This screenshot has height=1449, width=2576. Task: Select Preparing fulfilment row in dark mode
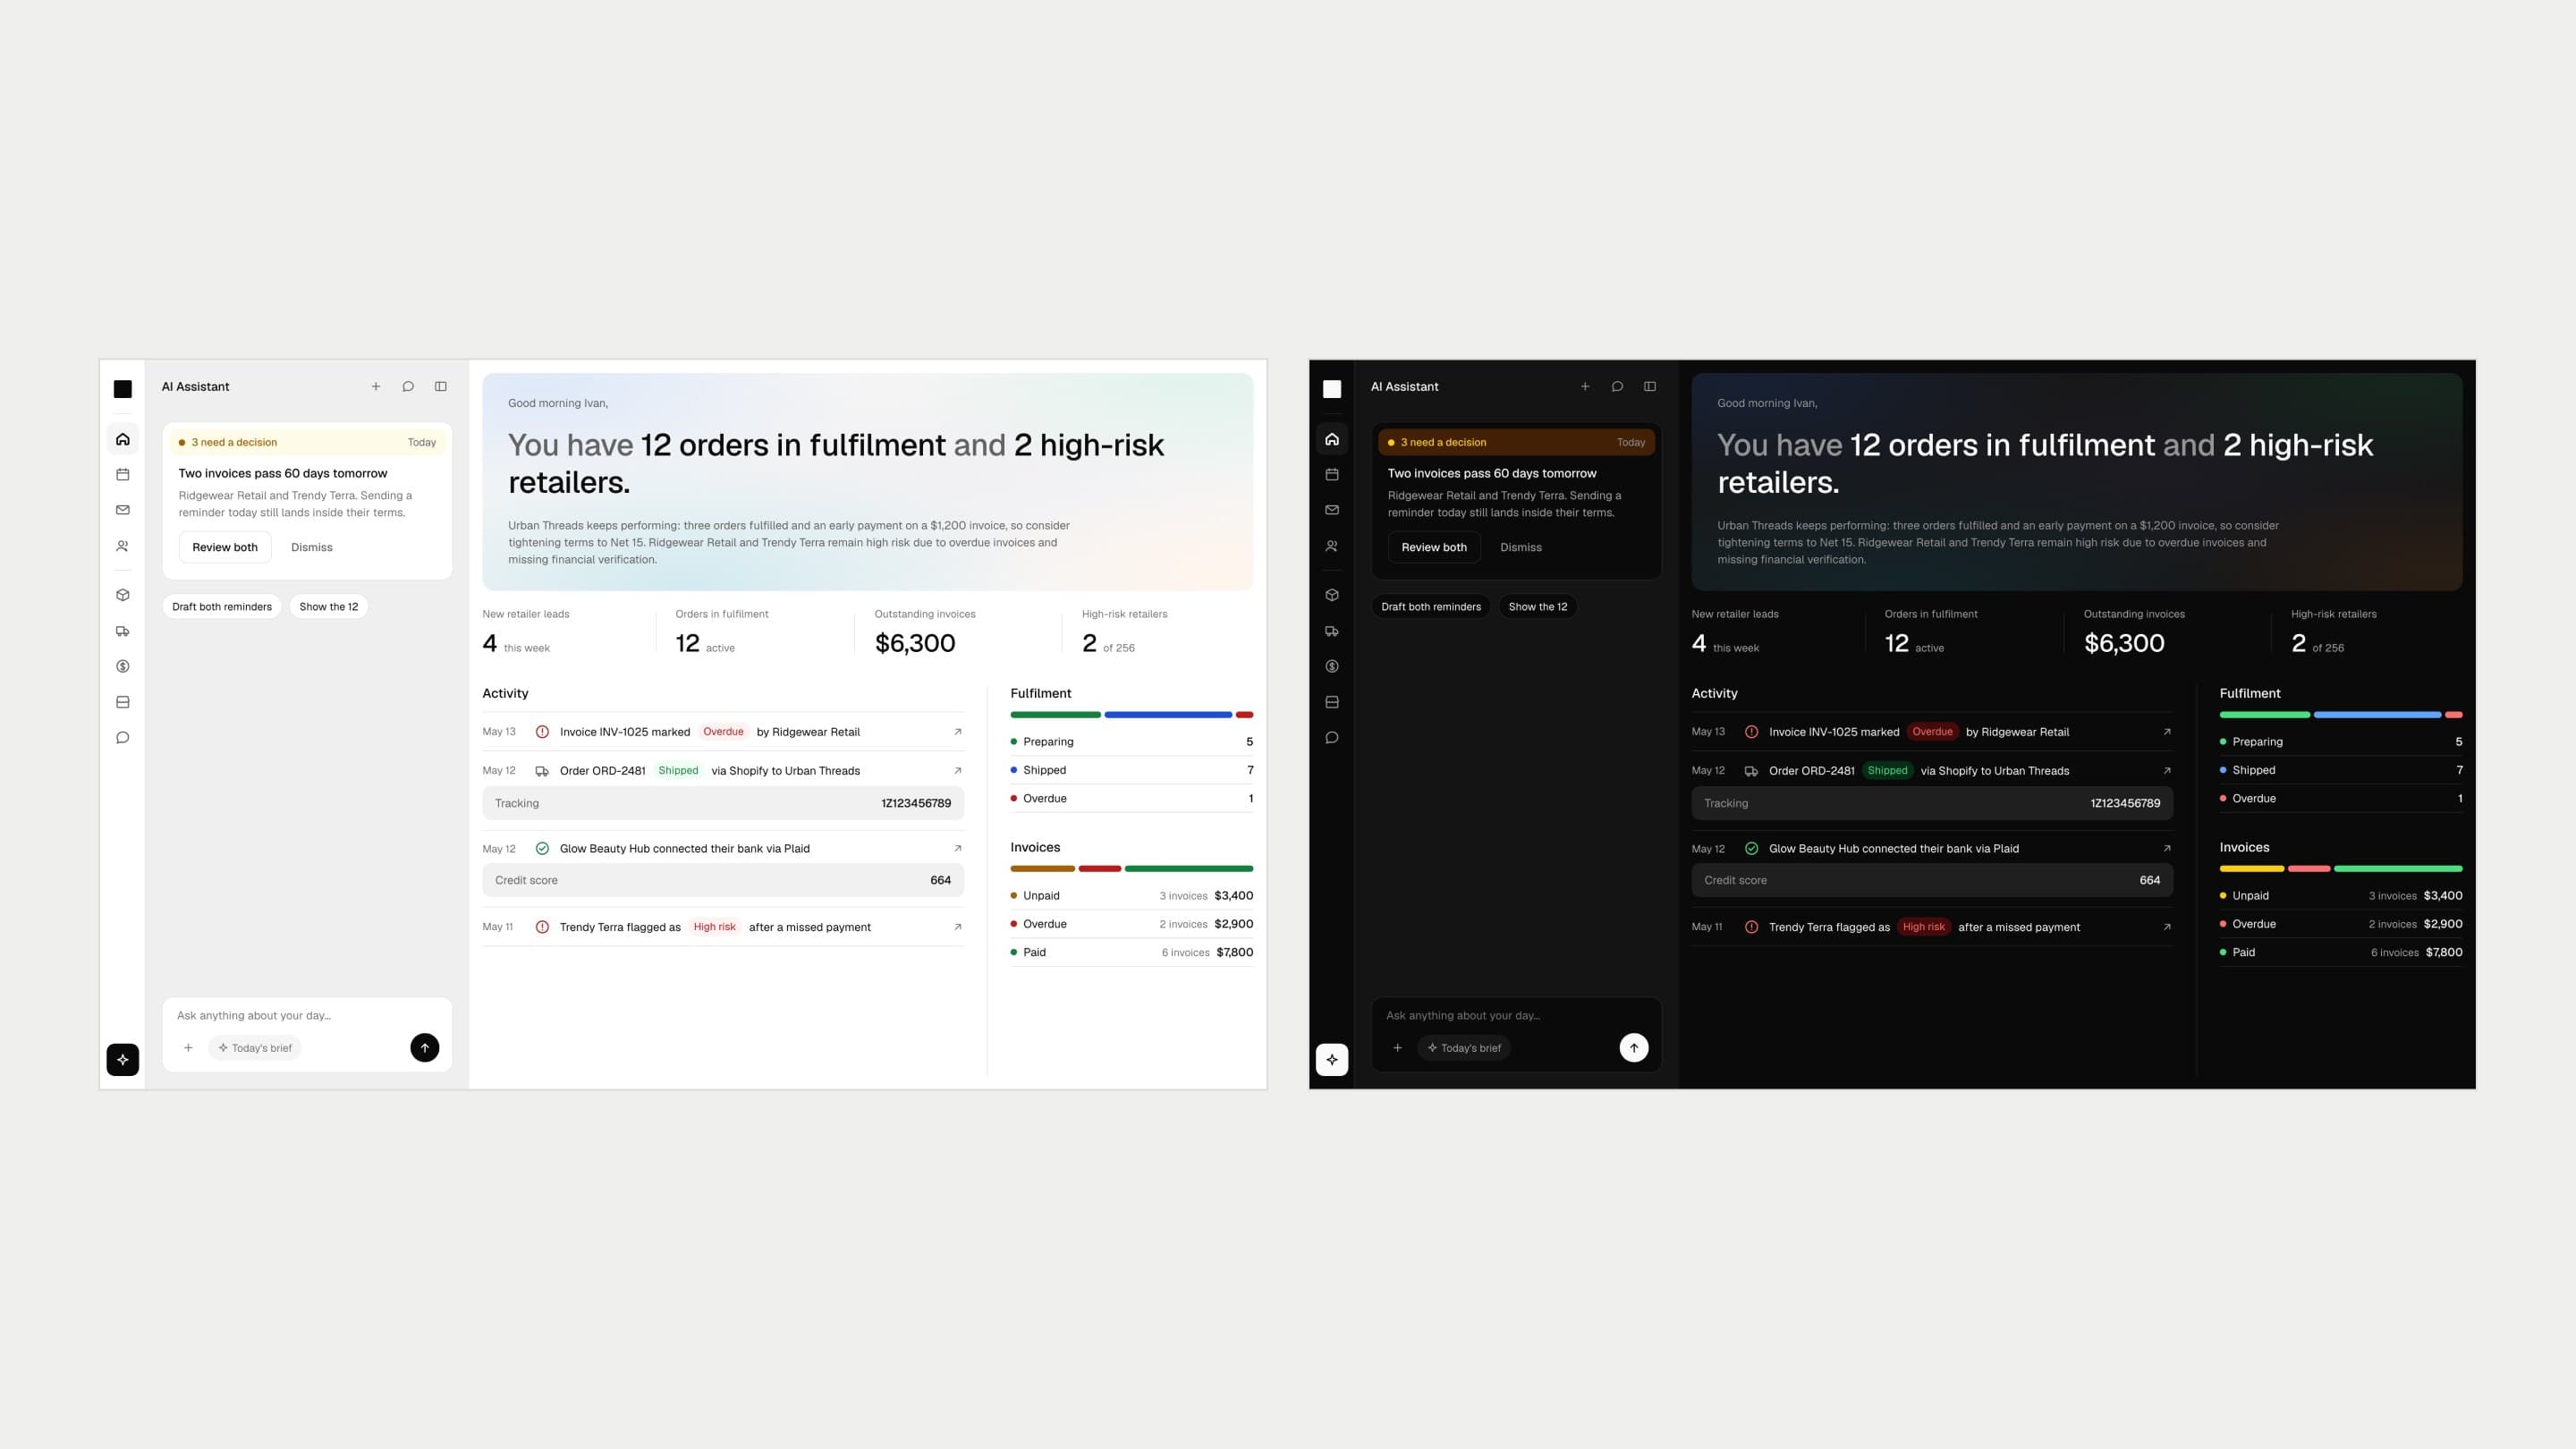[2341, 742]
